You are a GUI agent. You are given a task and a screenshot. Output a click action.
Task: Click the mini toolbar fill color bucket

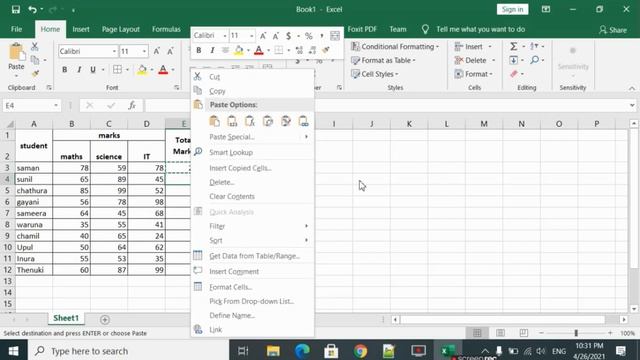click(239, 50)
